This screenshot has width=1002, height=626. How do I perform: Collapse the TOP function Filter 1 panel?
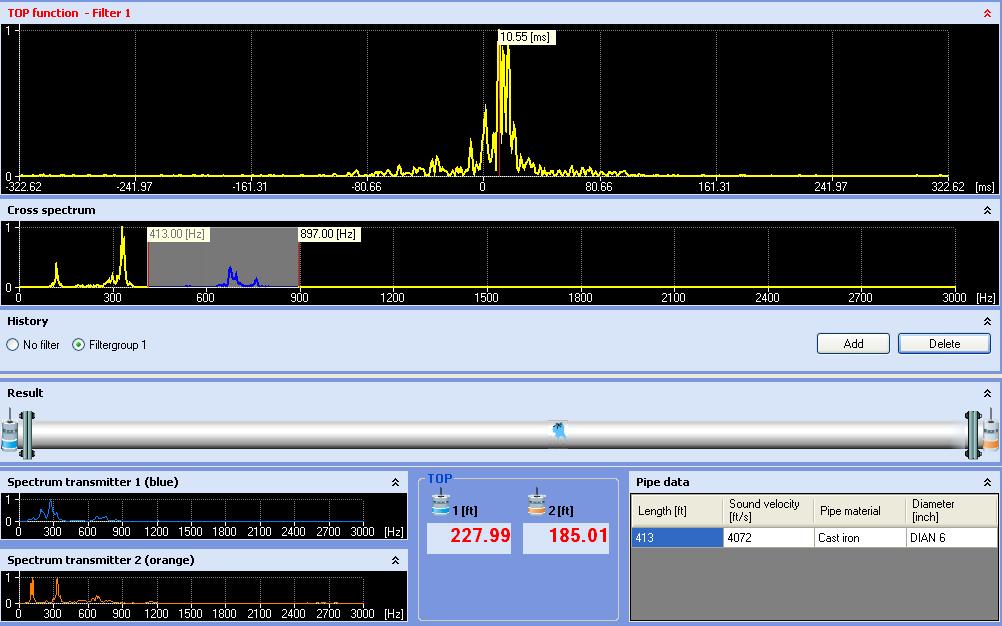pos(988,13)
